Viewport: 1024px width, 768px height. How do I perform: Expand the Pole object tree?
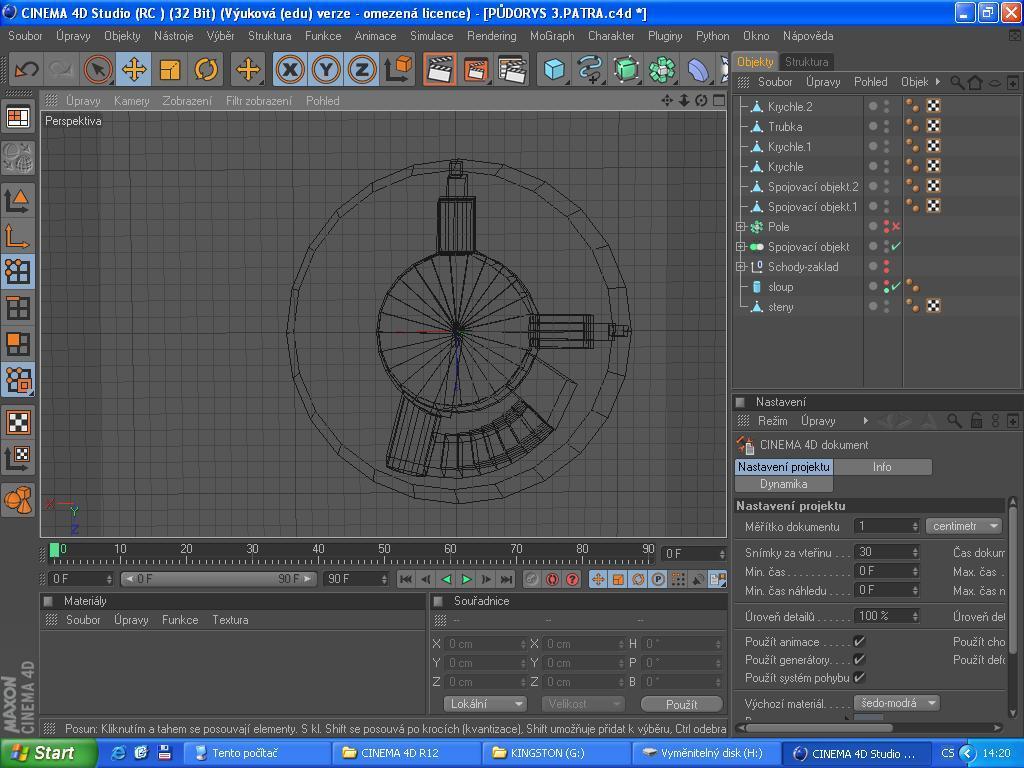coord(741,227)
